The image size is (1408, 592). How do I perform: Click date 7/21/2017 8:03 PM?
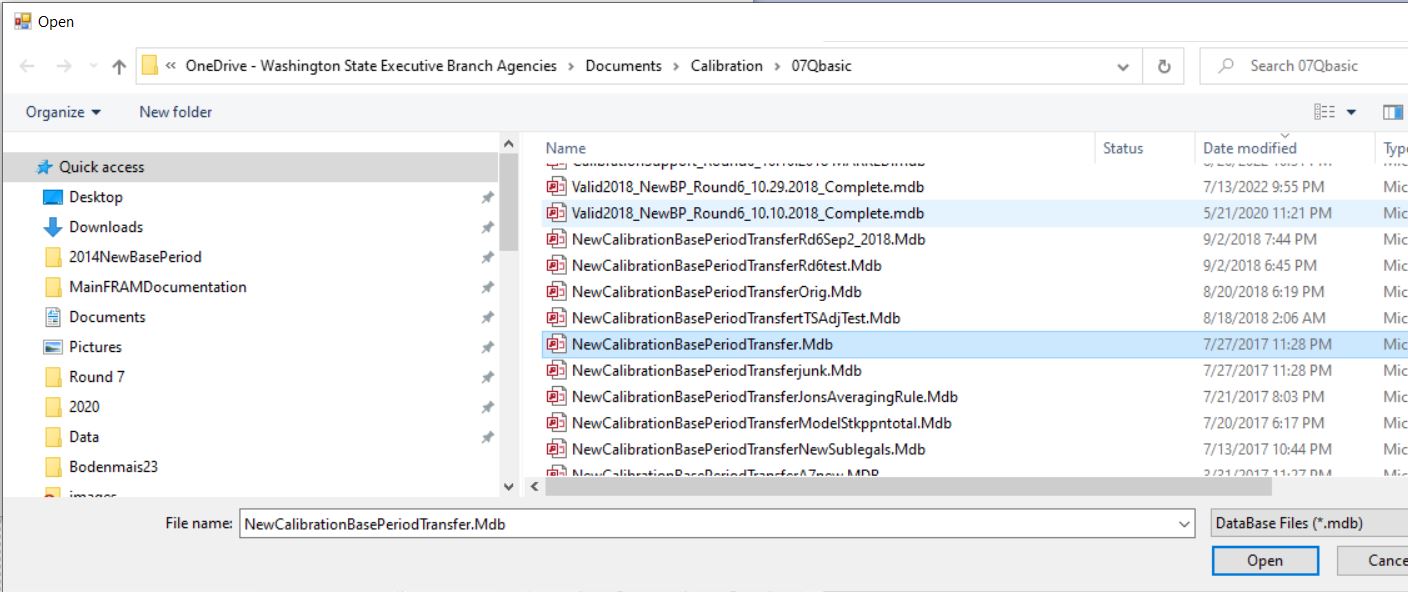[1264, 397]
